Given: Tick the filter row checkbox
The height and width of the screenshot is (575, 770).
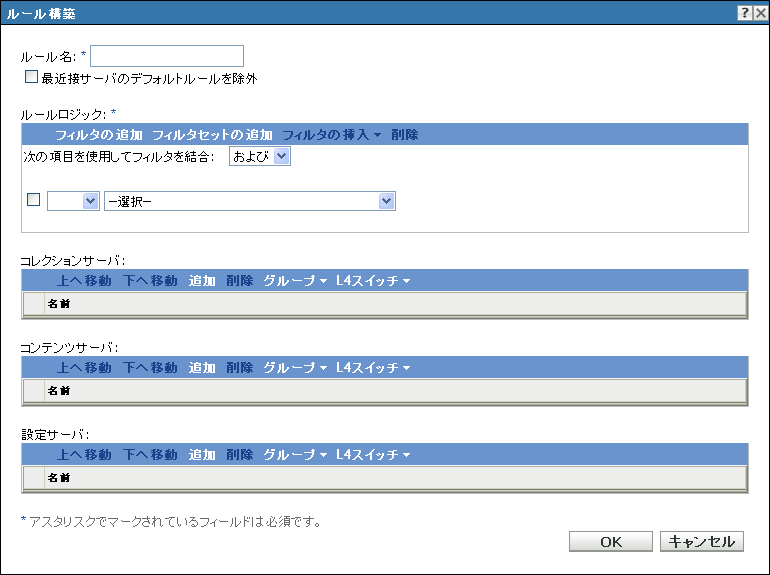Looking at the screenshot, I should tap(33, 200).
